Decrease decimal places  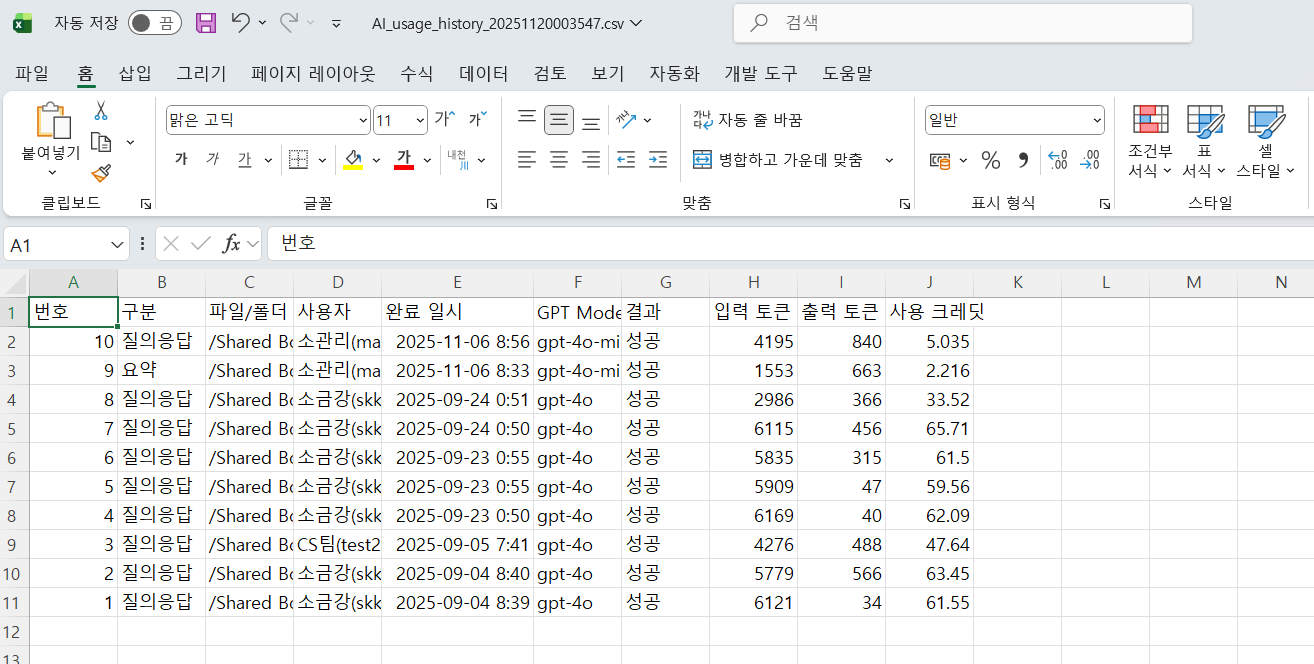[x=1090, y=160]
